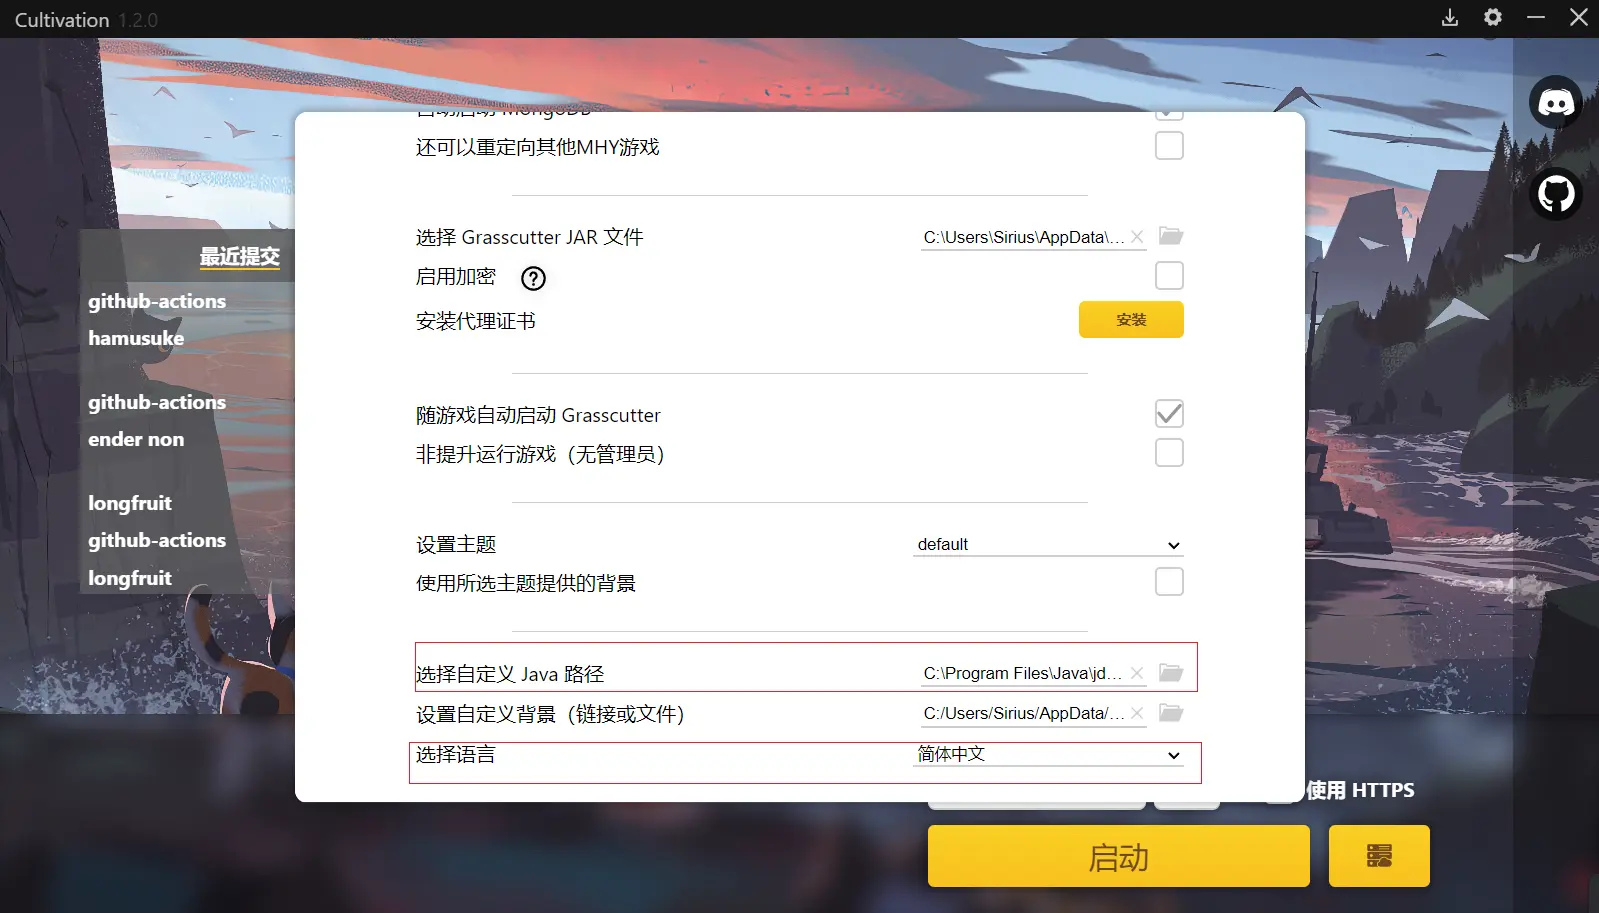Open the Discord link icon

click(1555, 102)
